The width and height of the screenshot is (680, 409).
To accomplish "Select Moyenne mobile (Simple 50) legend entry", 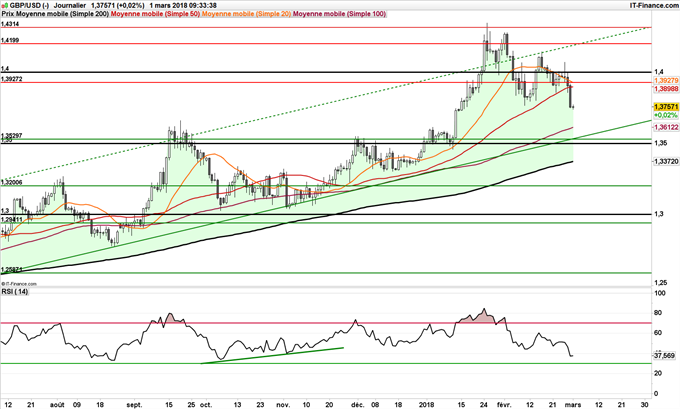I will click(156, 14).
